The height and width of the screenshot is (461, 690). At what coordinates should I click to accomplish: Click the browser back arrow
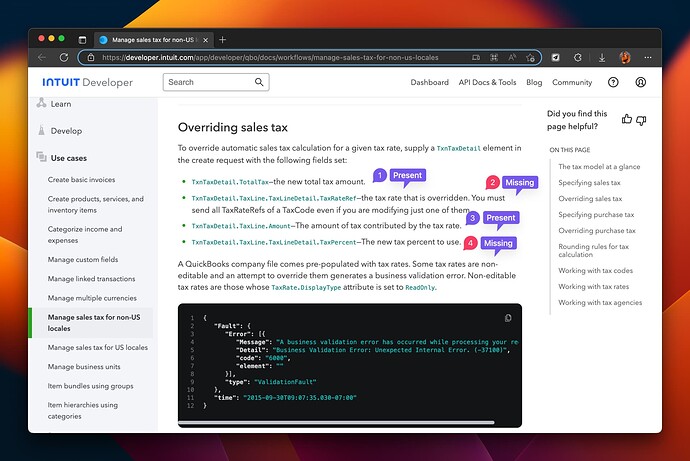42,58
